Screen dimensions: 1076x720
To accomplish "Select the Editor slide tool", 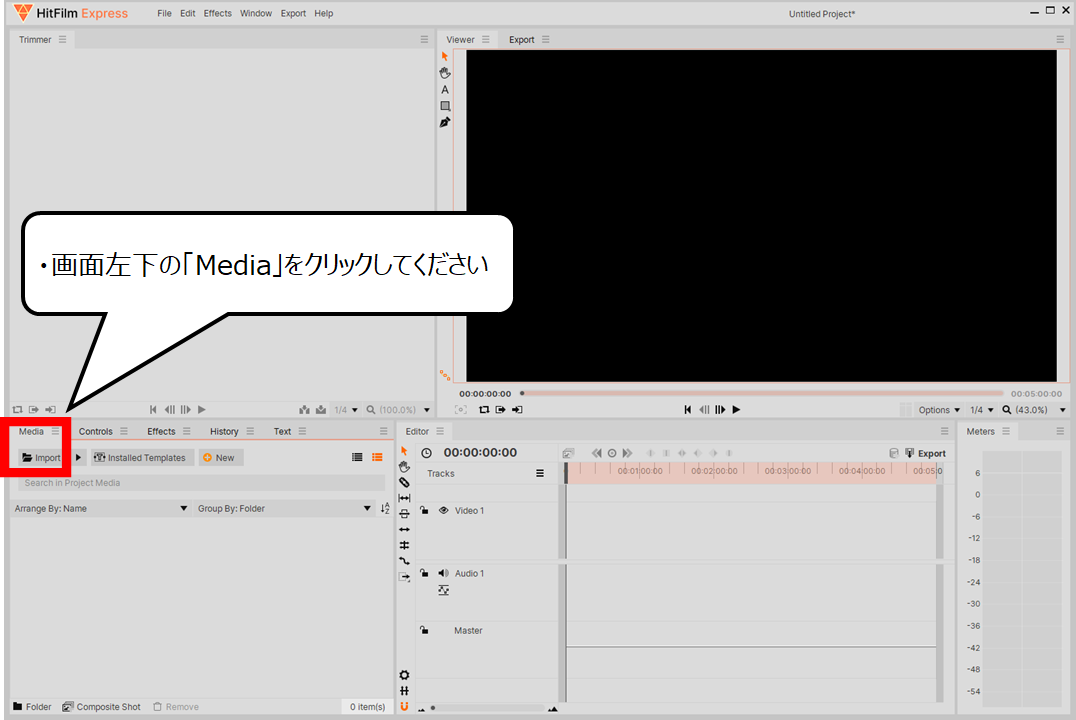I will coord(404,514).
